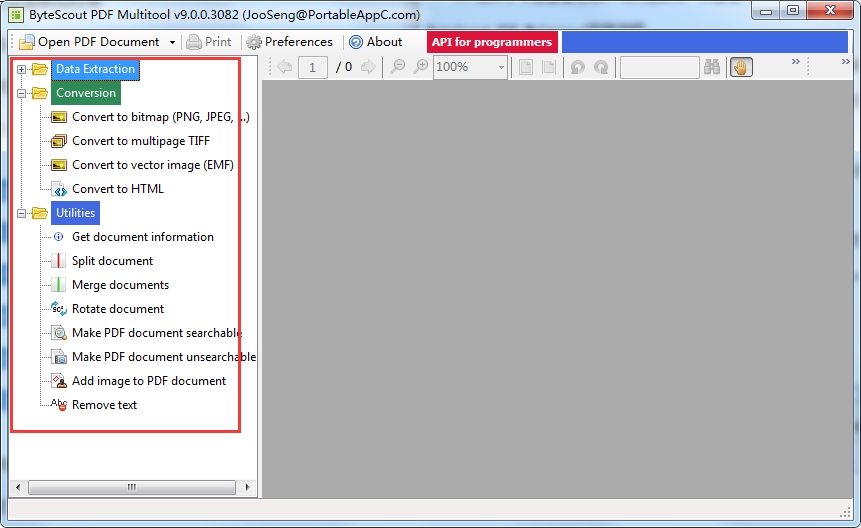The height and width of the screenshot is (528, 861).
Task: Click the blue banner next to API
Action: coord(705,42)
